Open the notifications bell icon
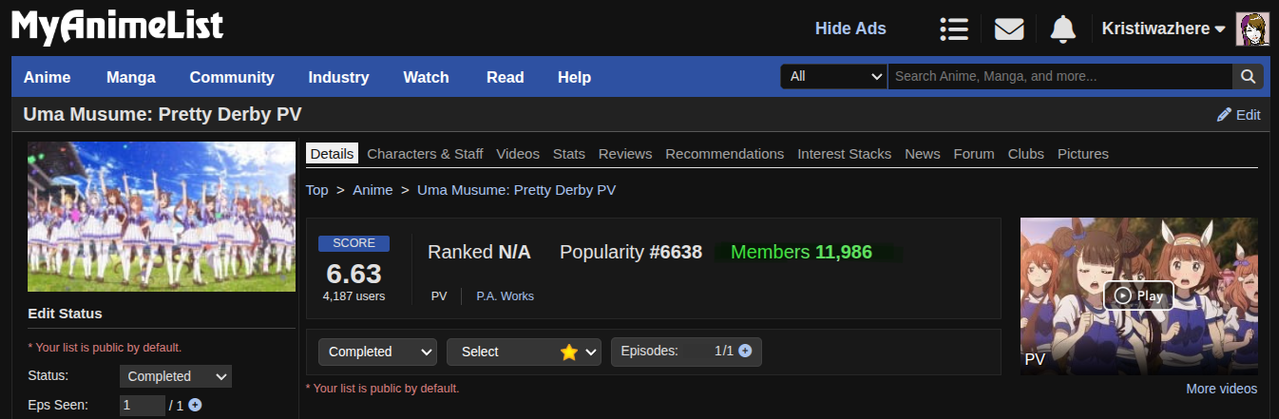1279x419 pixels. coord(1063,29)
